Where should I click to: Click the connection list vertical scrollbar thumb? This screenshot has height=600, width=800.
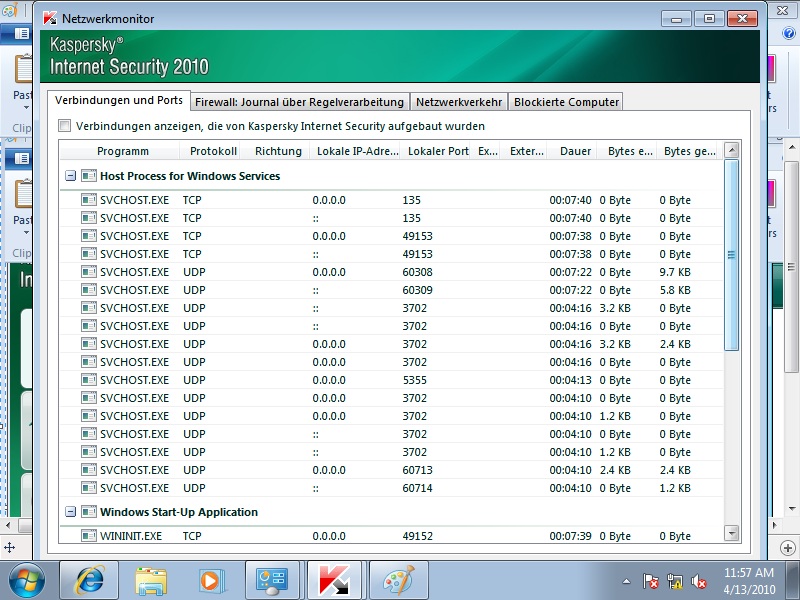click(x=732, y=255)
